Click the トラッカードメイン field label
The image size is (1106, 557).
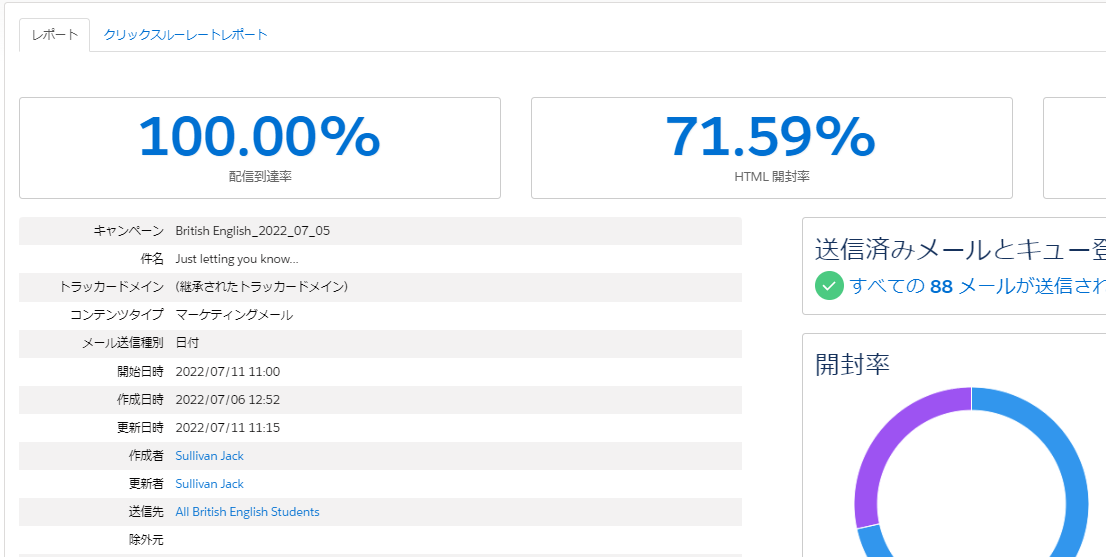click(x=111, y=288)
